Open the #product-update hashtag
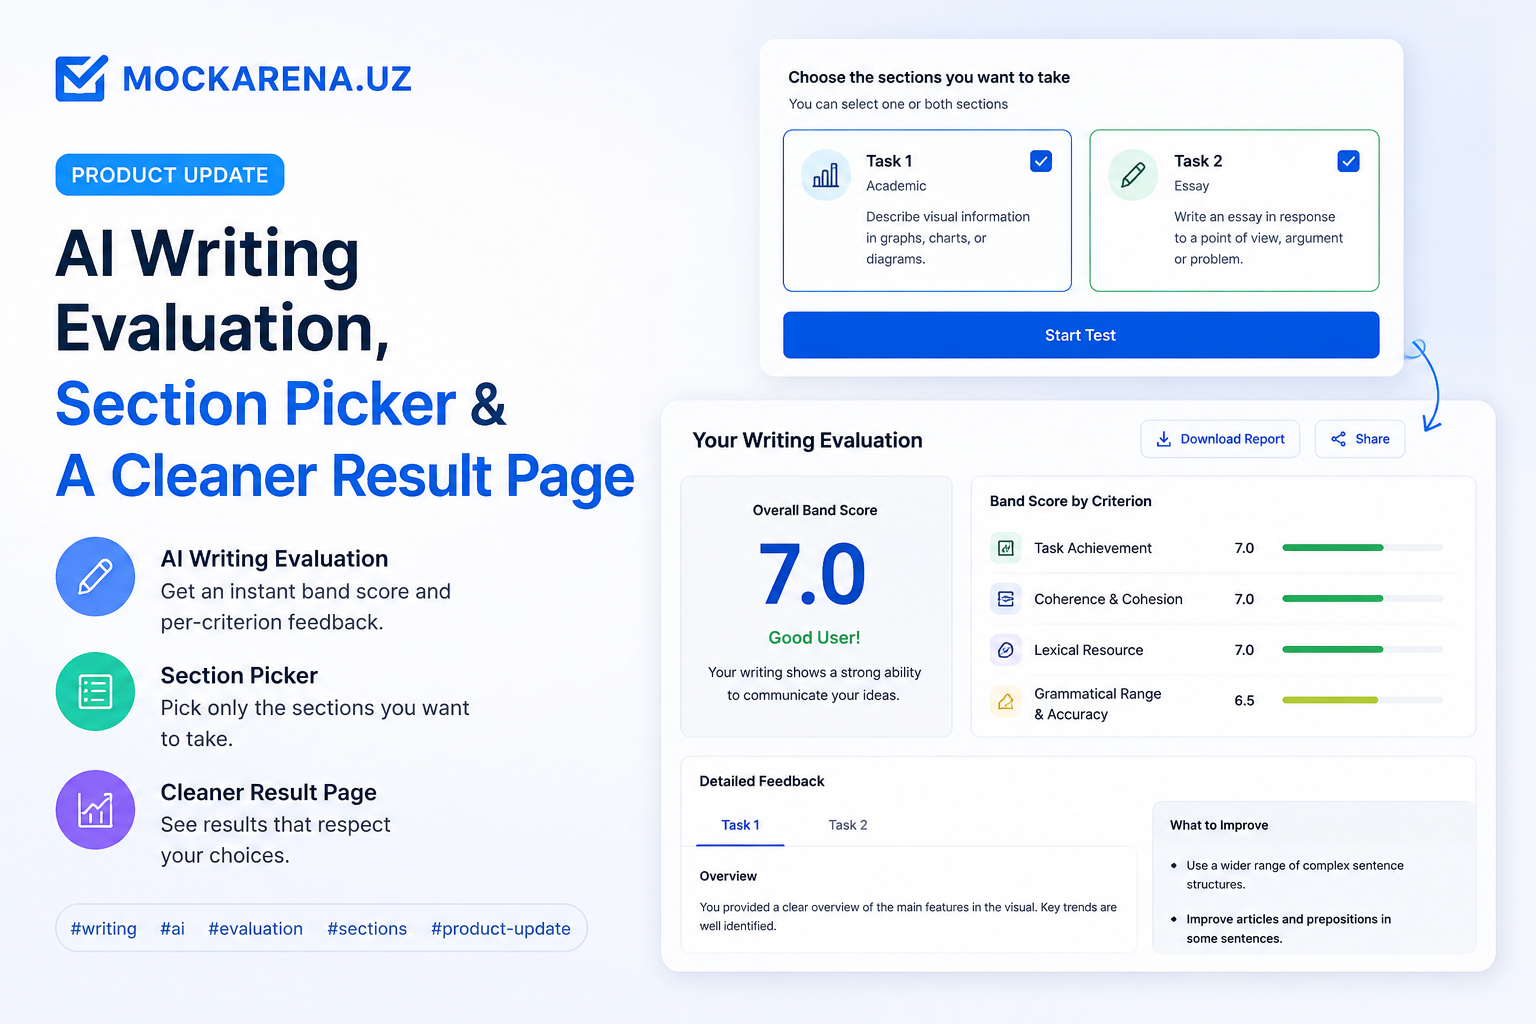The image size is (1536, 1024). pos(501,929)
